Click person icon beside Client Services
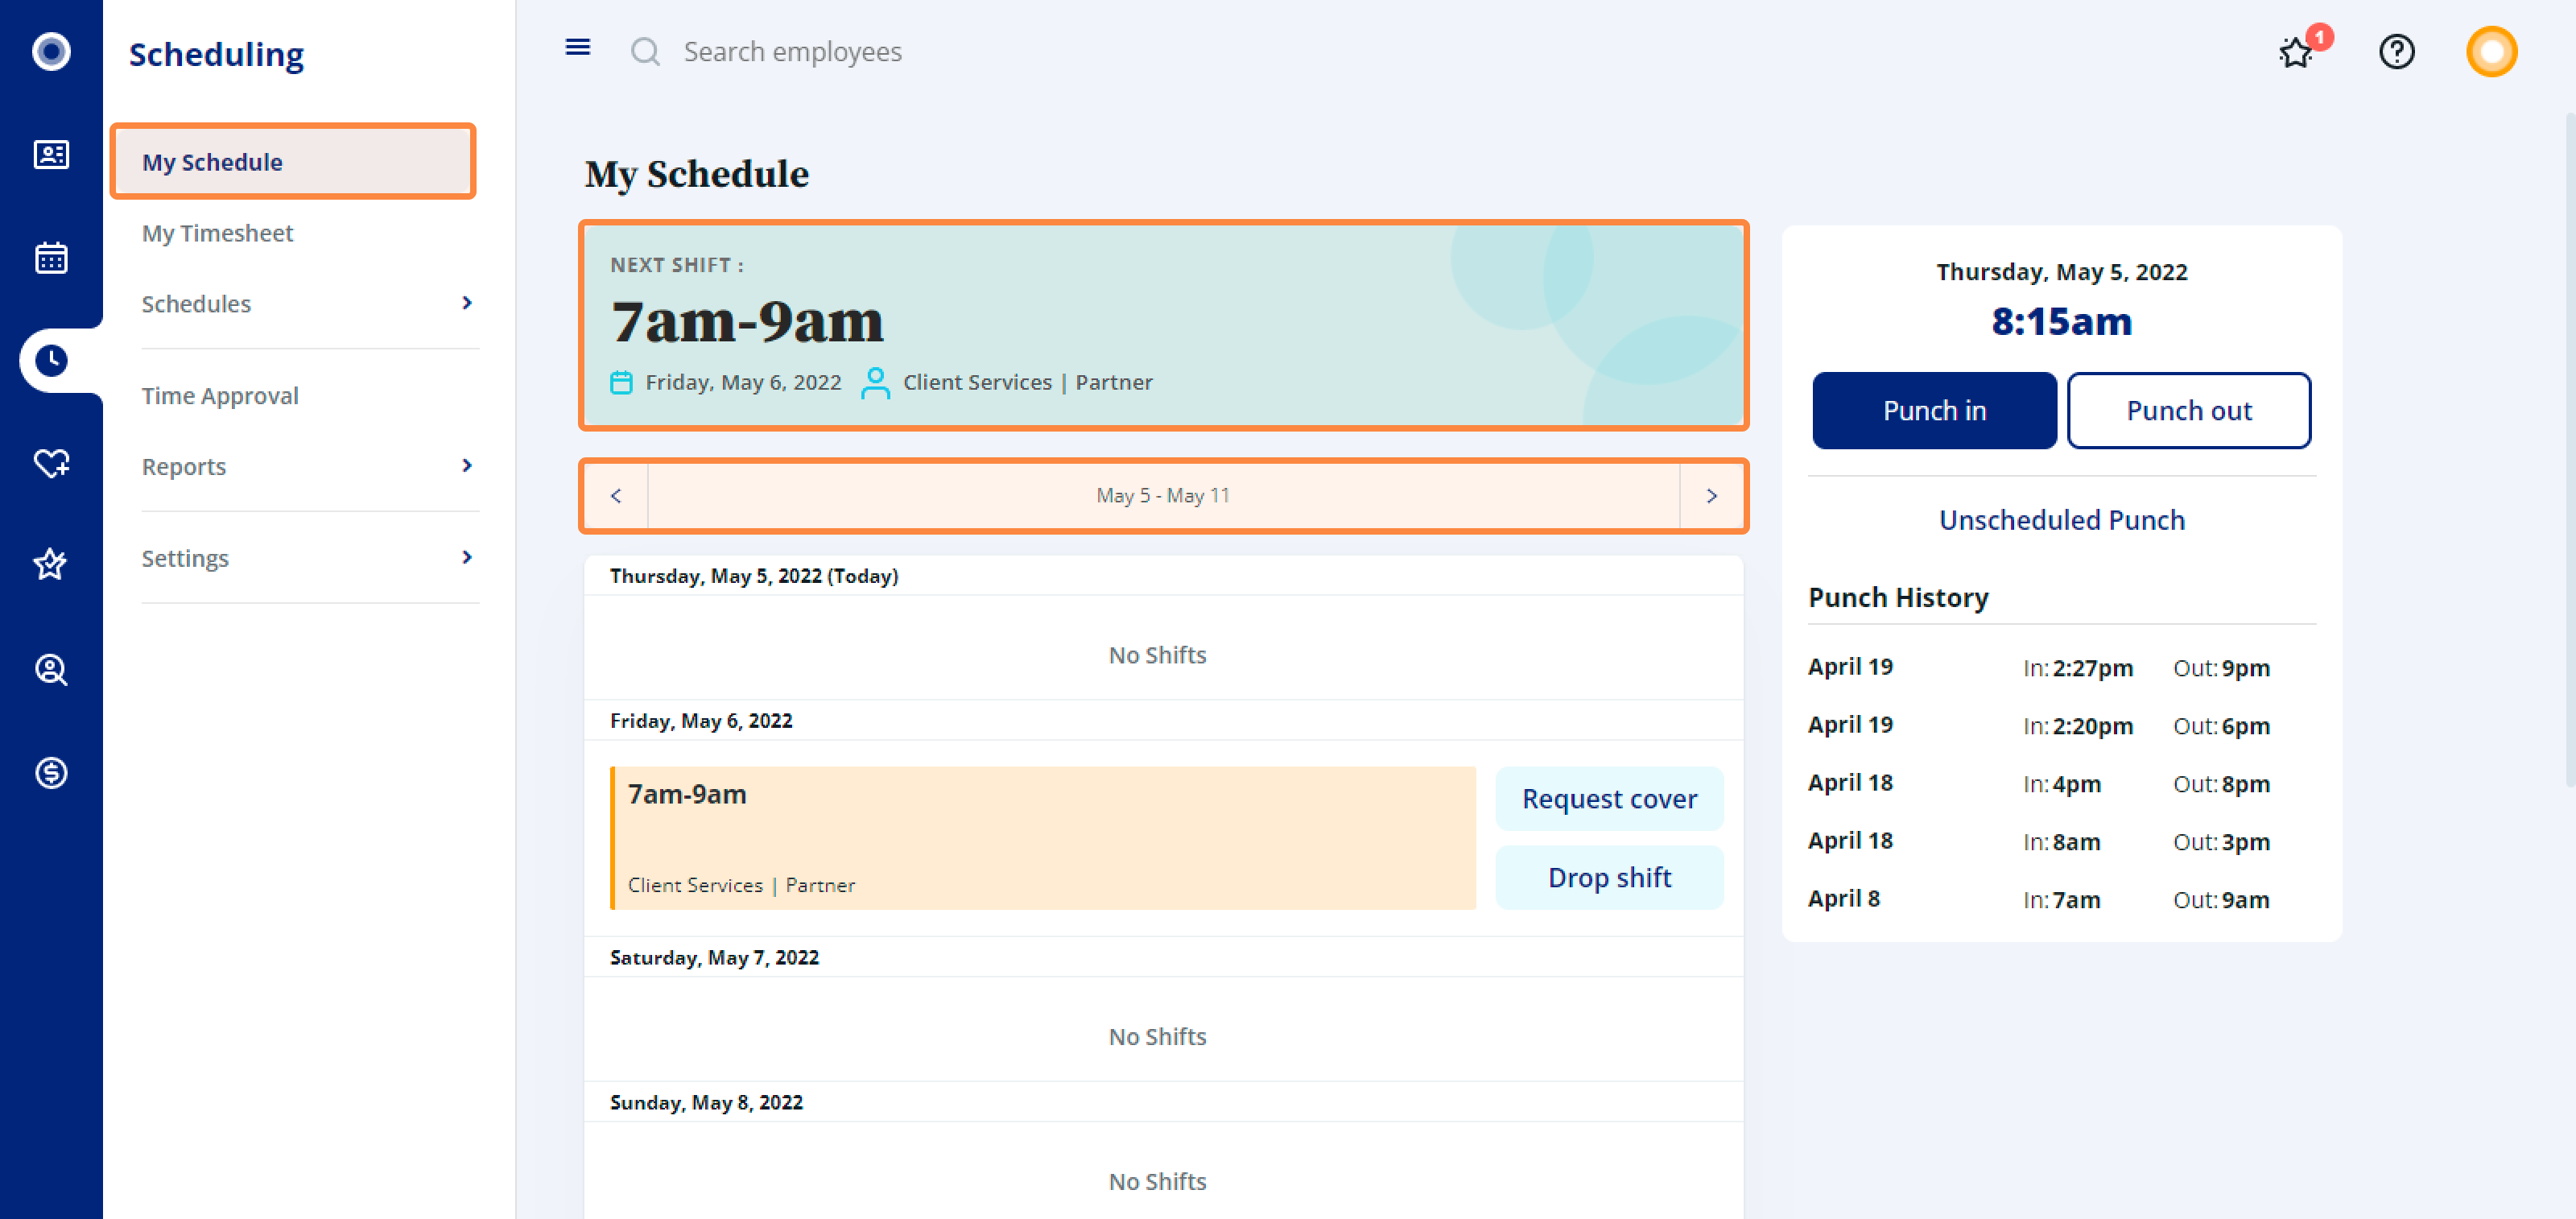This screenshot has height=1219, width=2576. coord(875,382)
